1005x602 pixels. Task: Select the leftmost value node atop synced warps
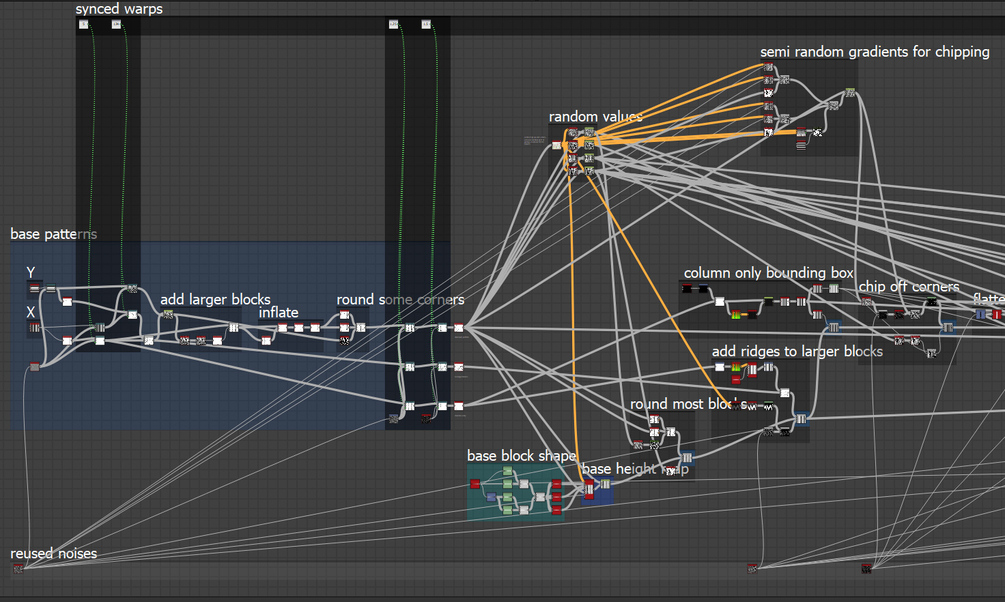click(83, 24)
